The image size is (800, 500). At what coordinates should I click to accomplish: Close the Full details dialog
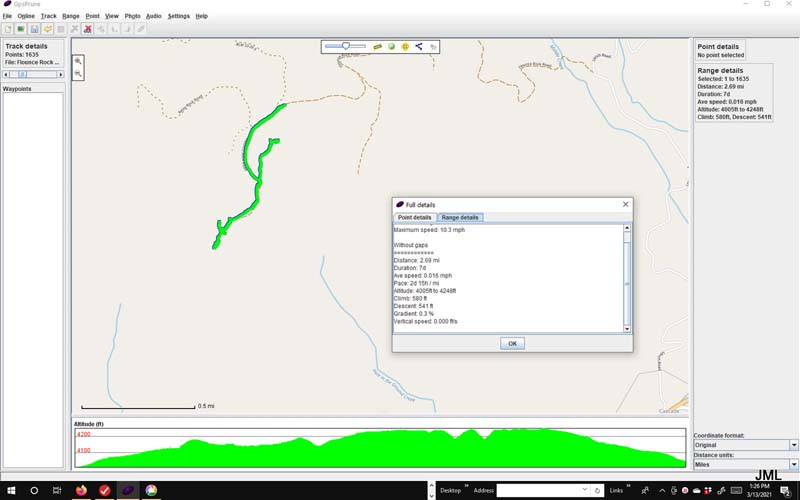626,204
